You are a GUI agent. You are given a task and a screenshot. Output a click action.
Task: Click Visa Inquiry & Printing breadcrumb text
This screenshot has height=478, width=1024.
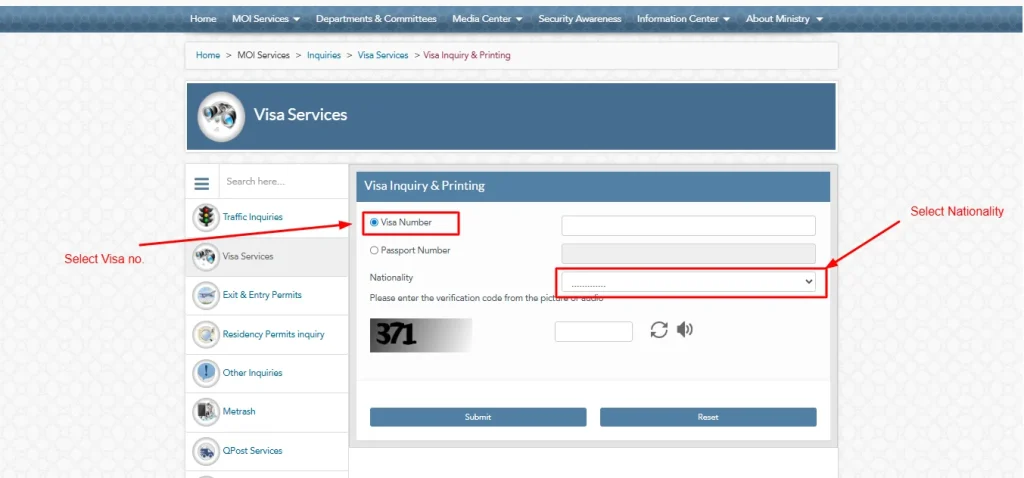[x=467, y=56]
